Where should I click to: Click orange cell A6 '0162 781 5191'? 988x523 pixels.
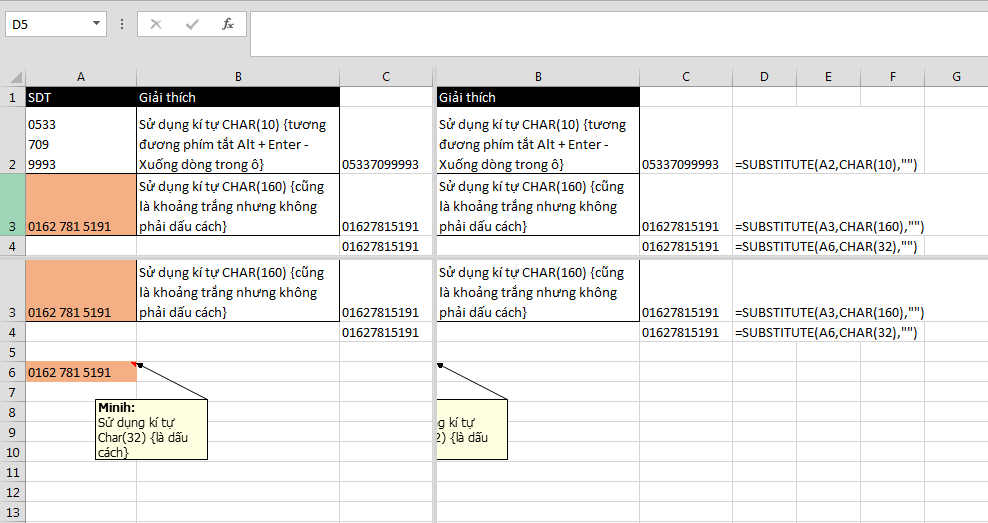[81, 372]
